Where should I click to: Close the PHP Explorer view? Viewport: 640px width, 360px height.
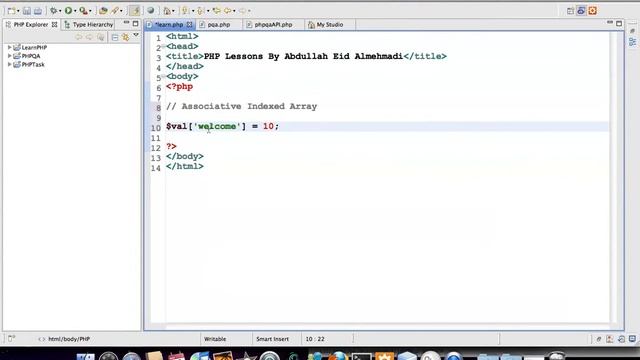click(54, 24)
